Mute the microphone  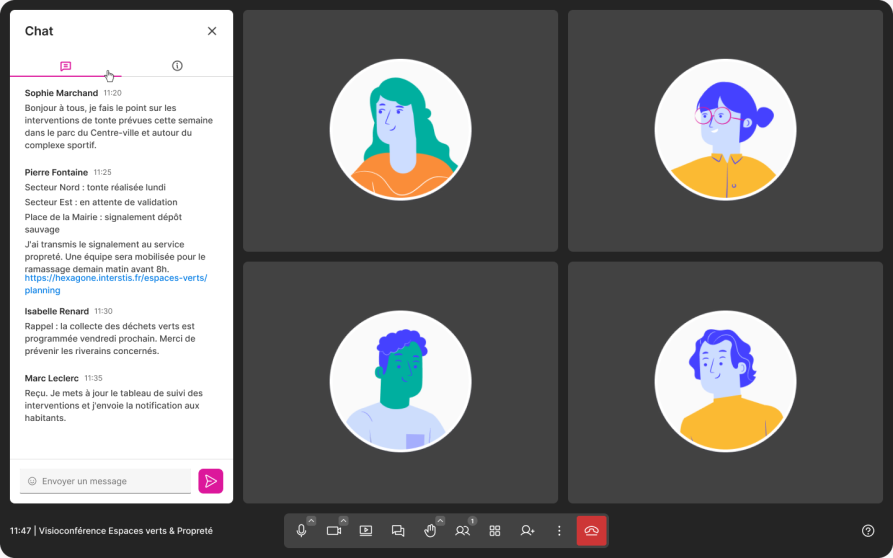point(301,531)
